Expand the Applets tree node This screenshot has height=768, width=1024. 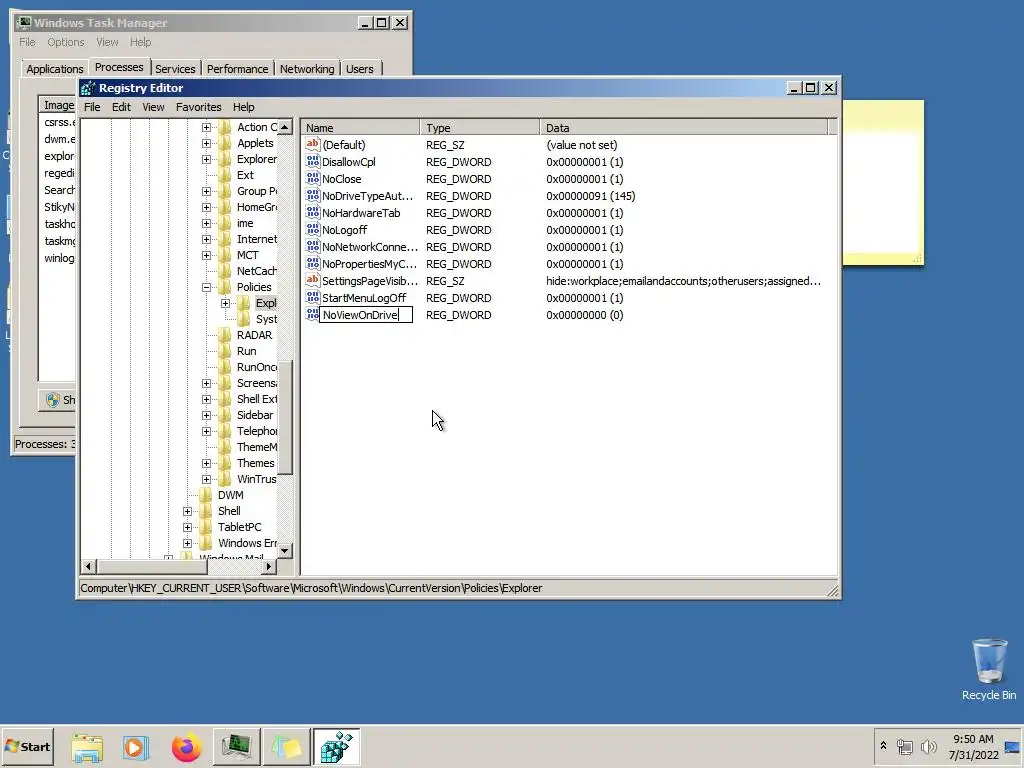[x=206, y=143]
